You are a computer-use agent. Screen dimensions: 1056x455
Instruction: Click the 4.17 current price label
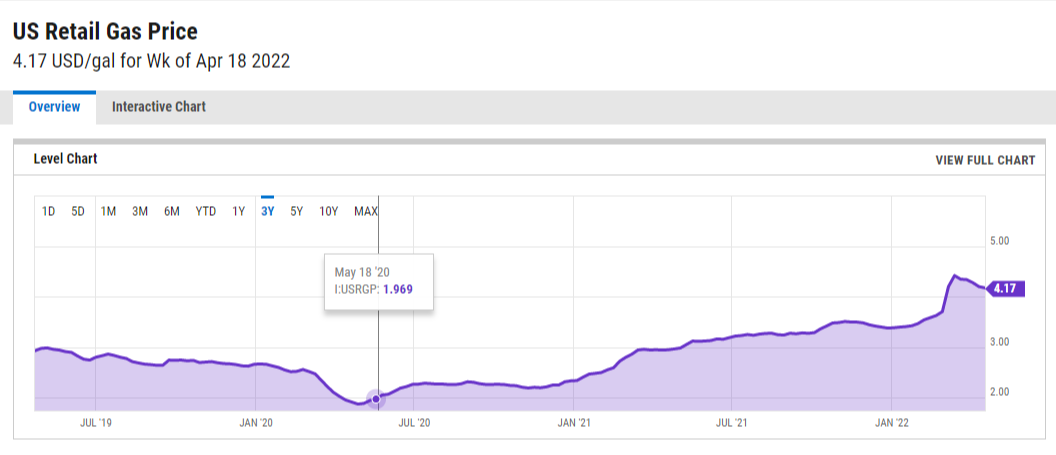click(x=1003, y=289)
